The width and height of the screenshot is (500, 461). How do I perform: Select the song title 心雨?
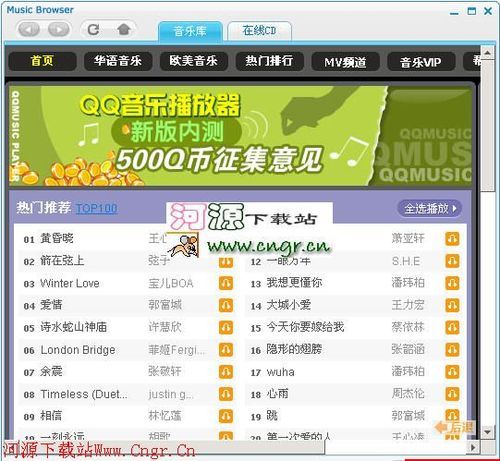pyautogui.click(x=277, y=394)
